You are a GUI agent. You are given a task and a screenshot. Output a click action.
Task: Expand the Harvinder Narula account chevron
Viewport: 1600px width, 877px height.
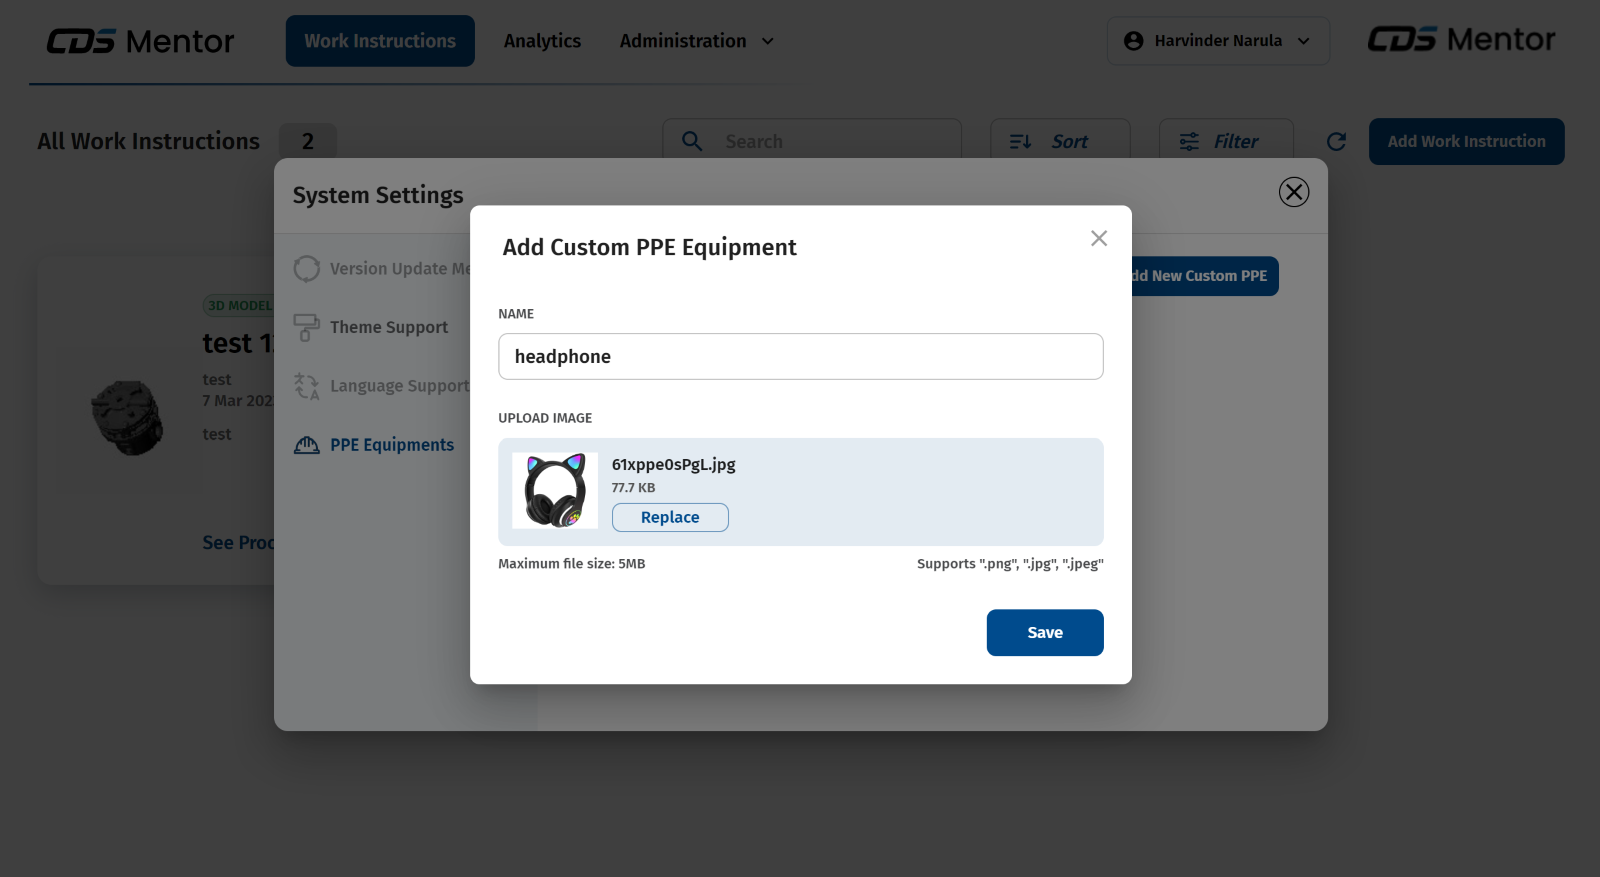tap(1304, 41)
